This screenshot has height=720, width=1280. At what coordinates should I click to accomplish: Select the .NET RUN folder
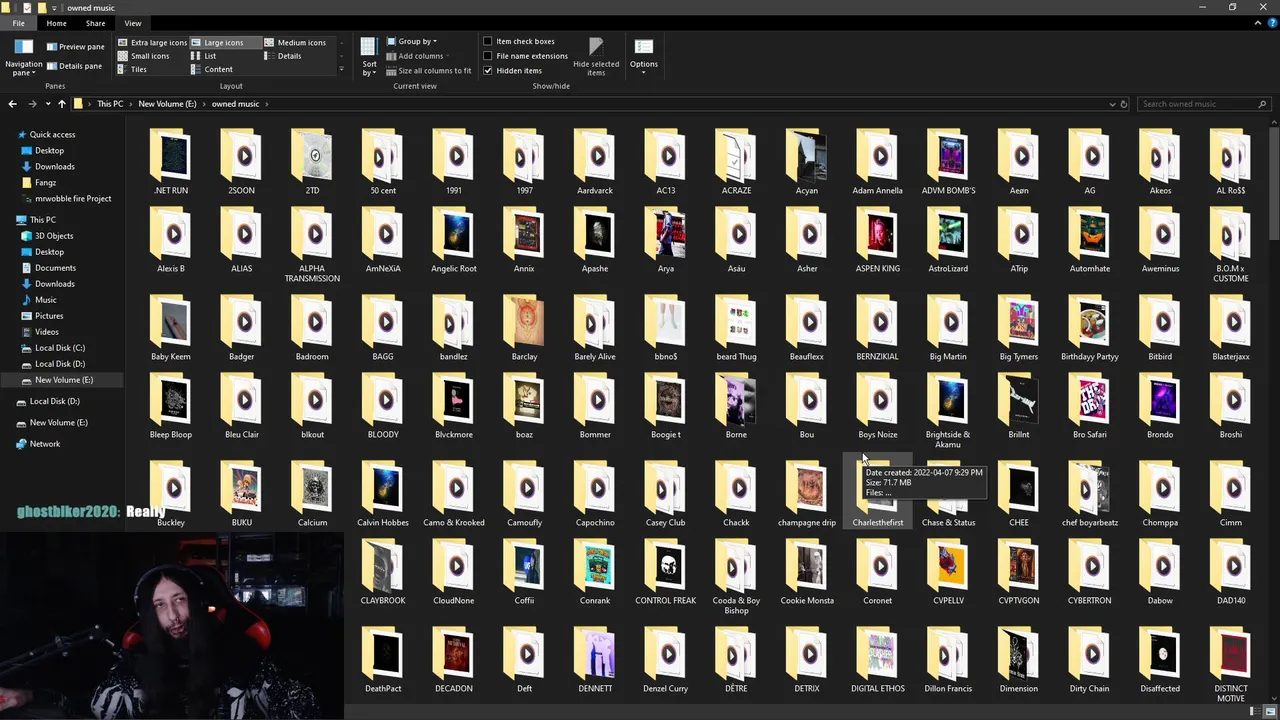(171, 162)
